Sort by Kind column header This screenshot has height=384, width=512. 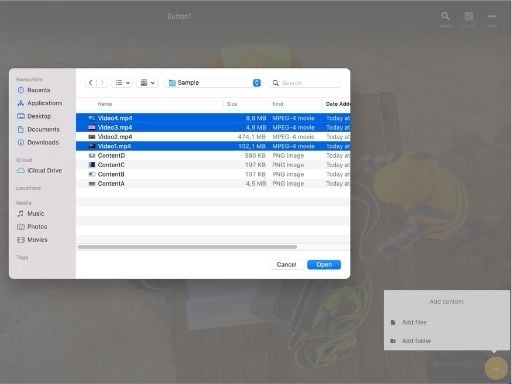click(x=278, y=104)
